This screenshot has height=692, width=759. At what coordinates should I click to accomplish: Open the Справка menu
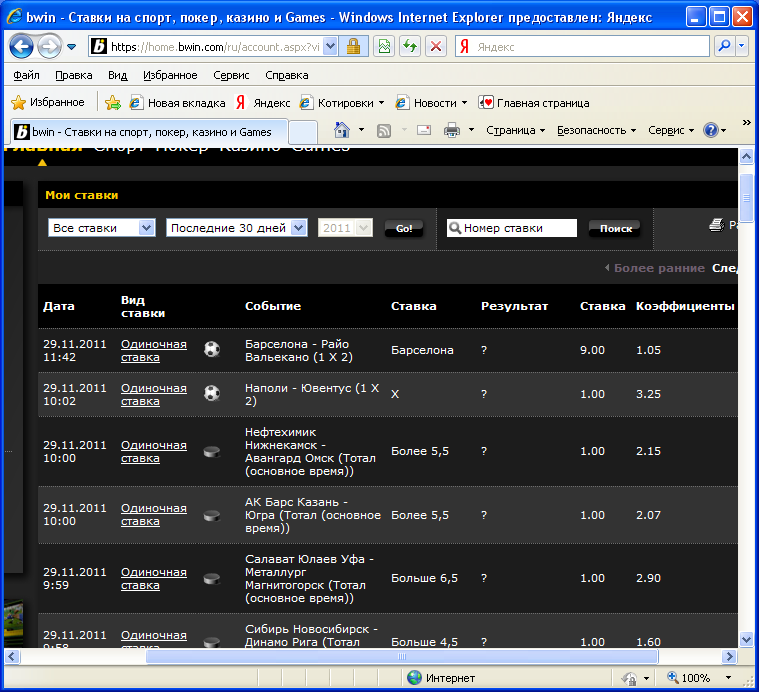[287, 75]
